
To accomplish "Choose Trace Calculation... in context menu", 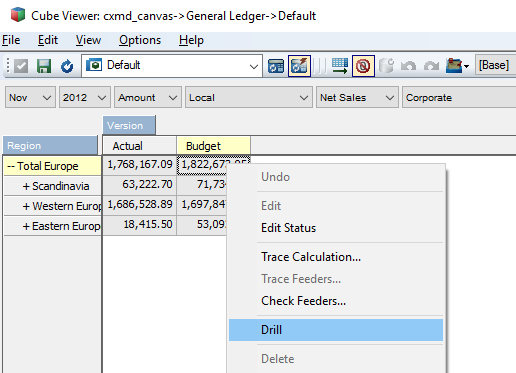I will 311,257.
